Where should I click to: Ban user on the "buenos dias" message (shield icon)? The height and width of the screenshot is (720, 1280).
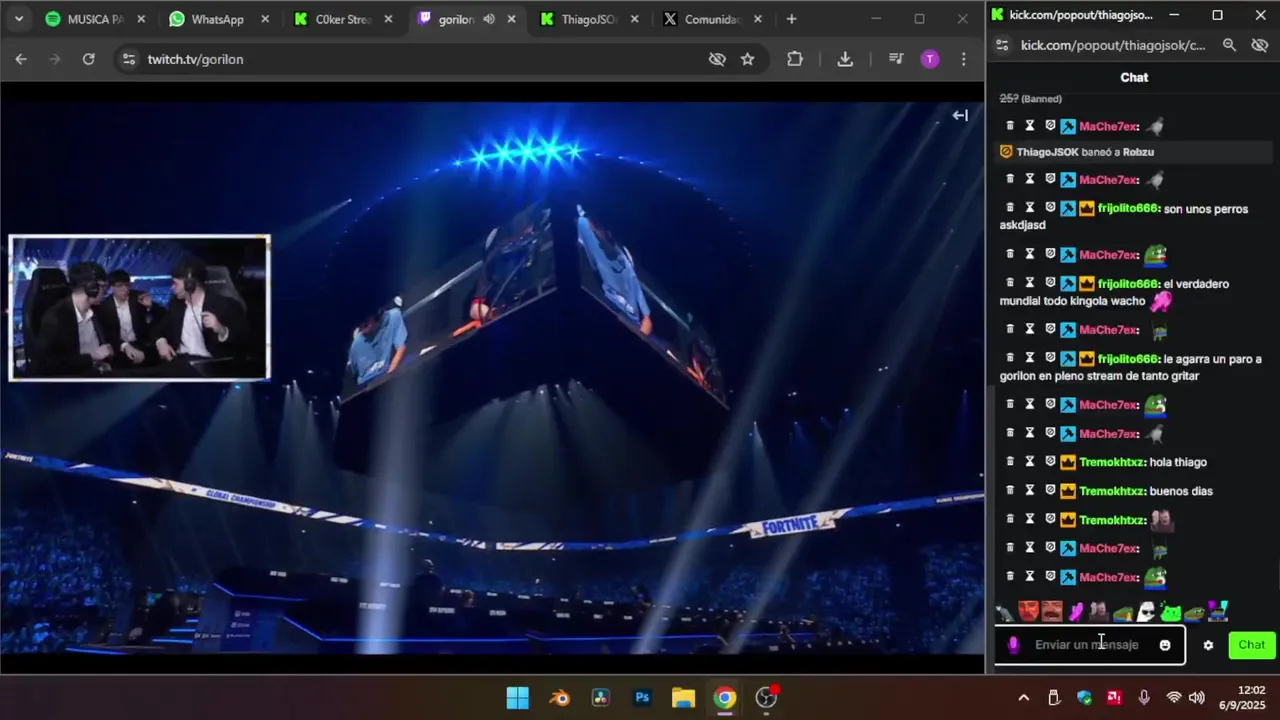click(x=1050, y=491)
